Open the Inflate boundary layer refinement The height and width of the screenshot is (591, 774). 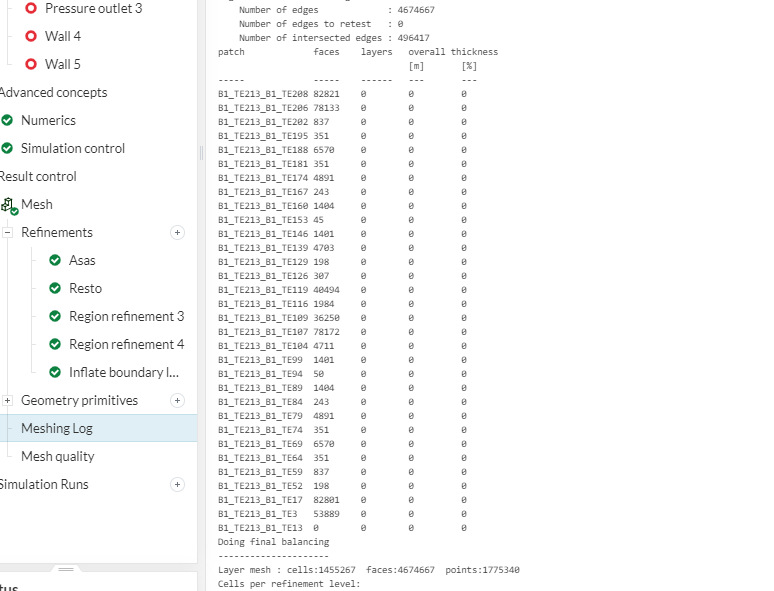(x=123, y=372)
